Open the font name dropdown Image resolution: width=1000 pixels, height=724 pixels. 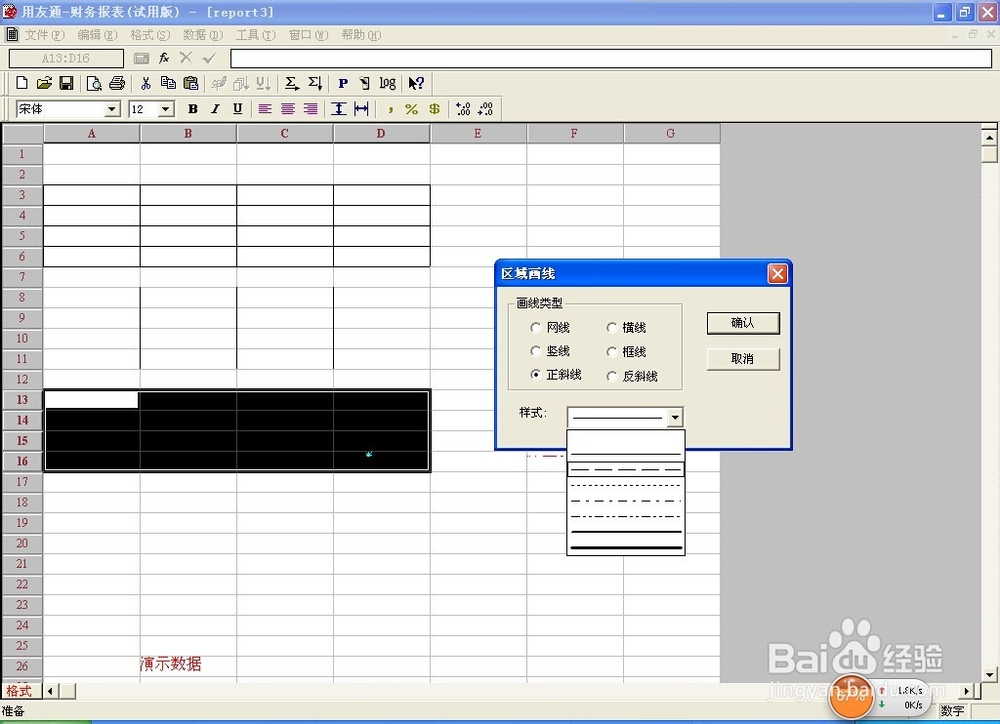(112, 109)
